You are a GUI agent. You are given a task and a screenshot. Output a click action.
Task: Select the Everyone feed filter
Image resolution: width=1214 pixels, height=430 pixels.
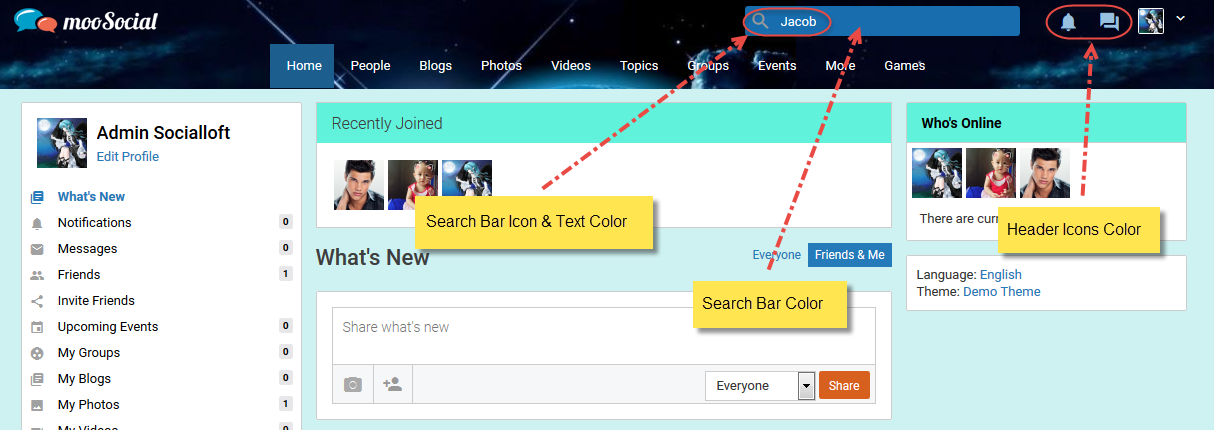[x=777, y=255]
